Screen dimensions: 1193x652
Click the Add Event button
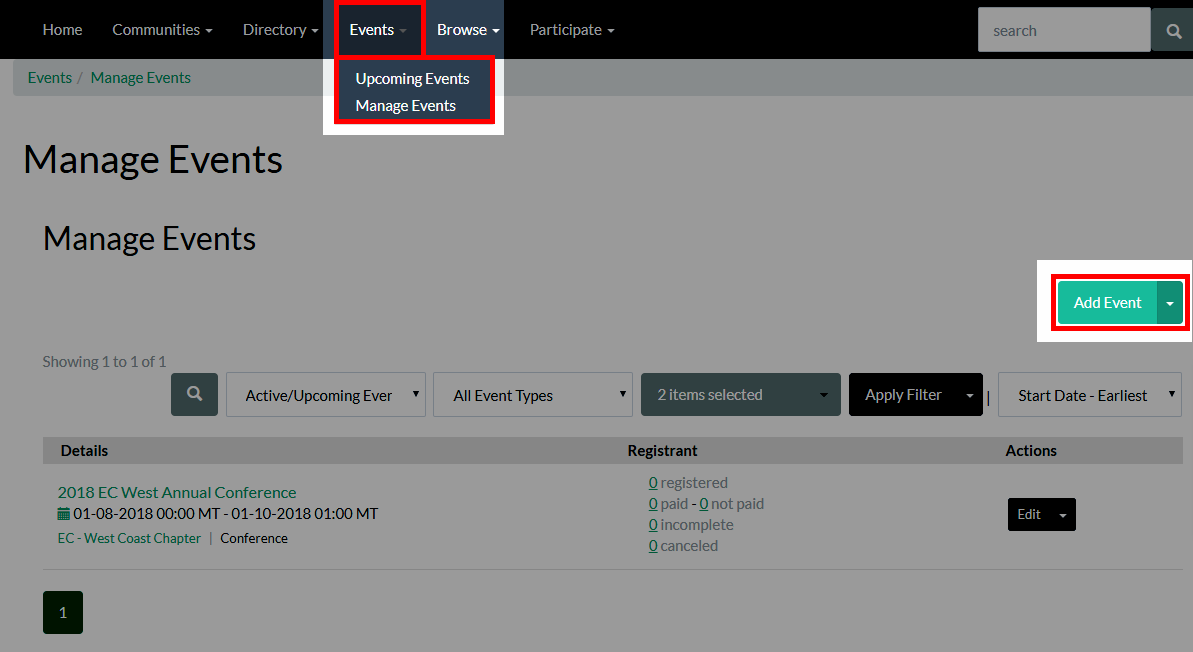[1107, 303]
